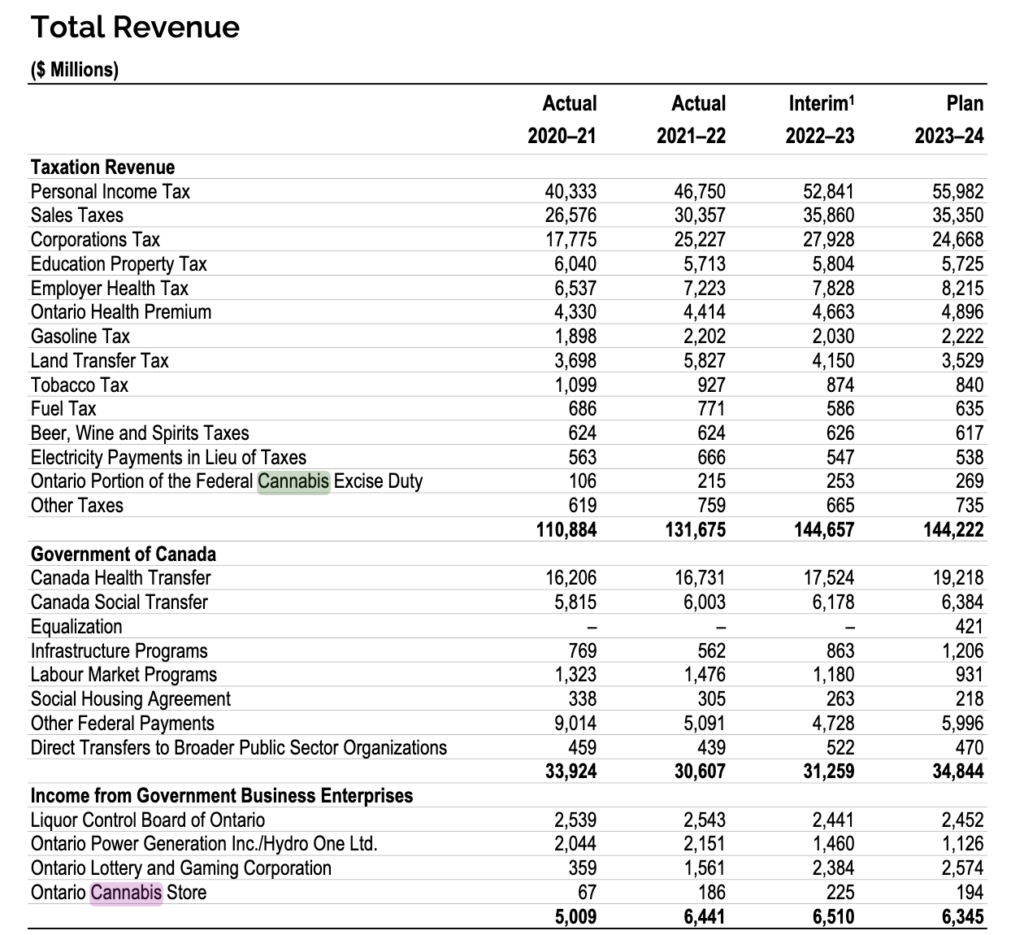
Task: Click the pink-highlighted 'Cannabis' in Ontario Store row
Action: point(126,892)
